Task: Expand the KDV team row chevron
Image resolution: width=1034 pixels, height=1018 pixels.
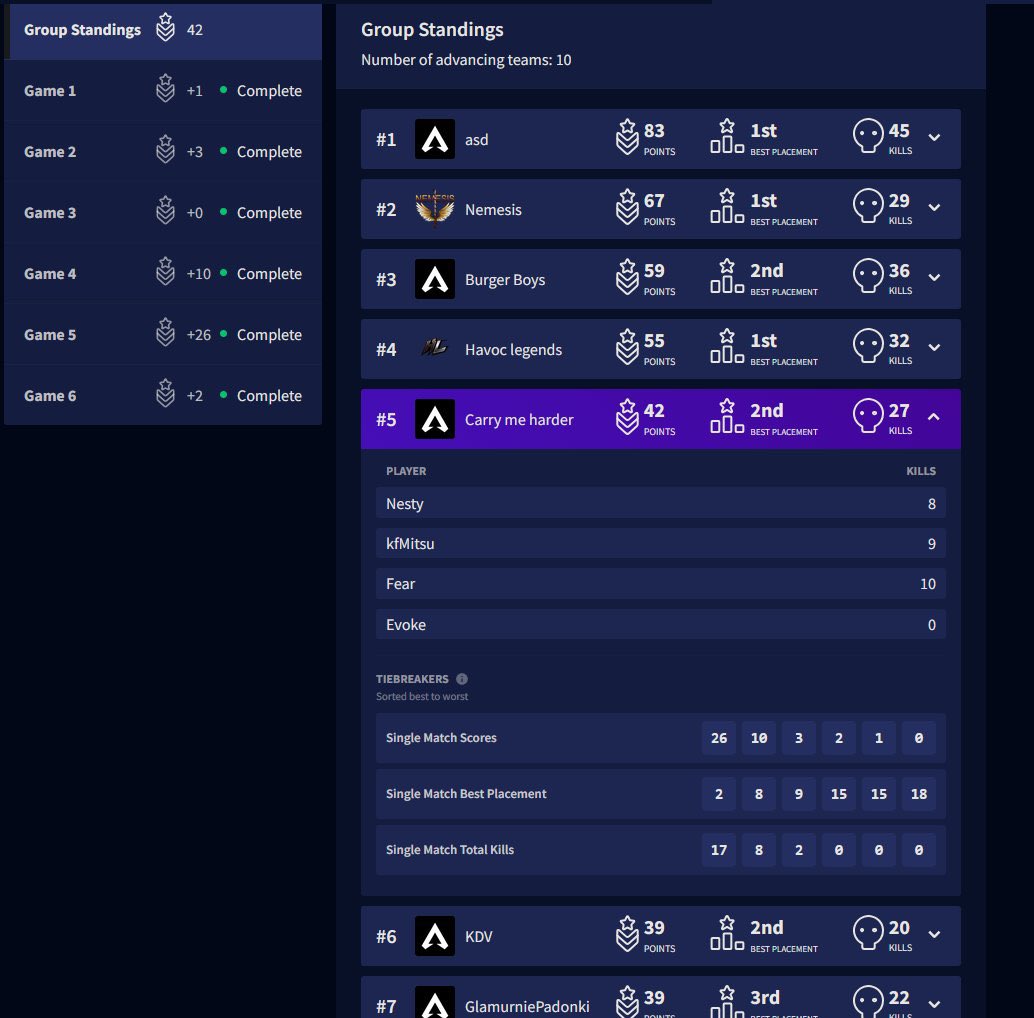Action: coord(934,934)
